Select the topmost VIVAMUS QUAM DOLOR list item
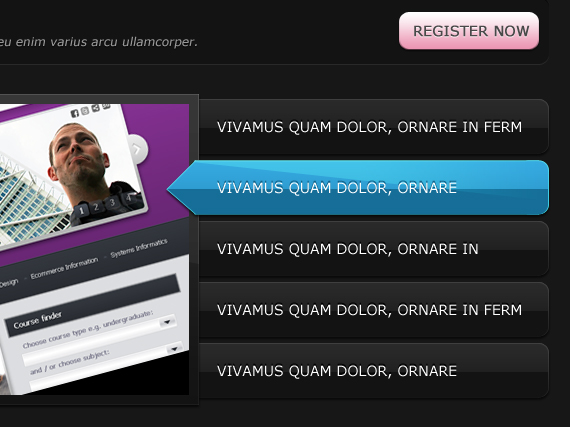570x427 pixels. tap(374, 127)
